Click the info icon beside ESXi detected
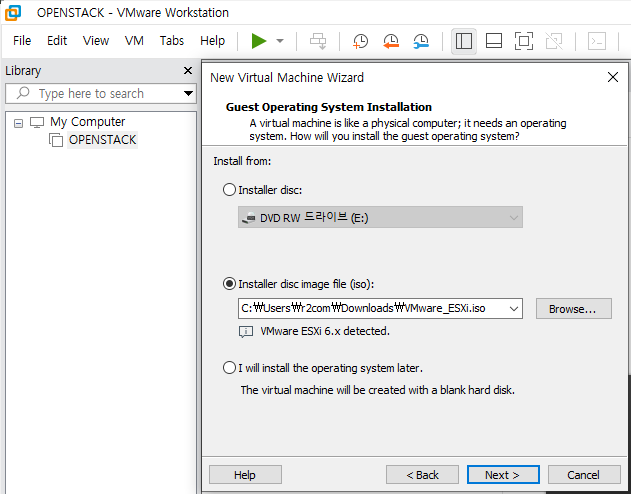The height and width of the screenshot is (494, 631). click(x=246, y=332)
